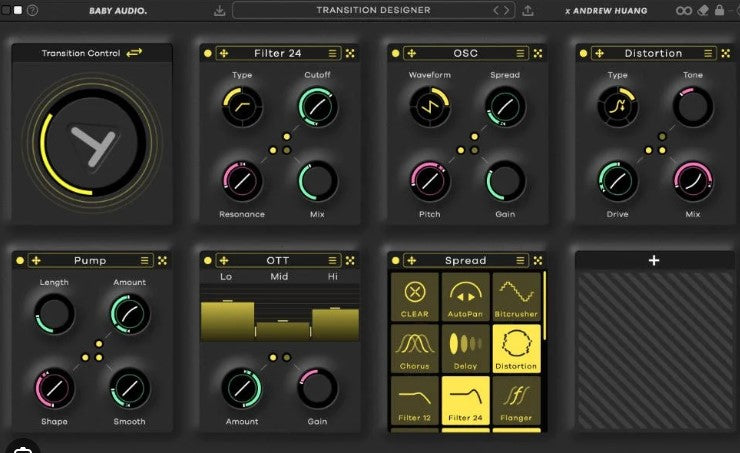The width and height of the screenshot is (740, 453).
Task: Click the export preset upload icon
Action: click(528, 10)
